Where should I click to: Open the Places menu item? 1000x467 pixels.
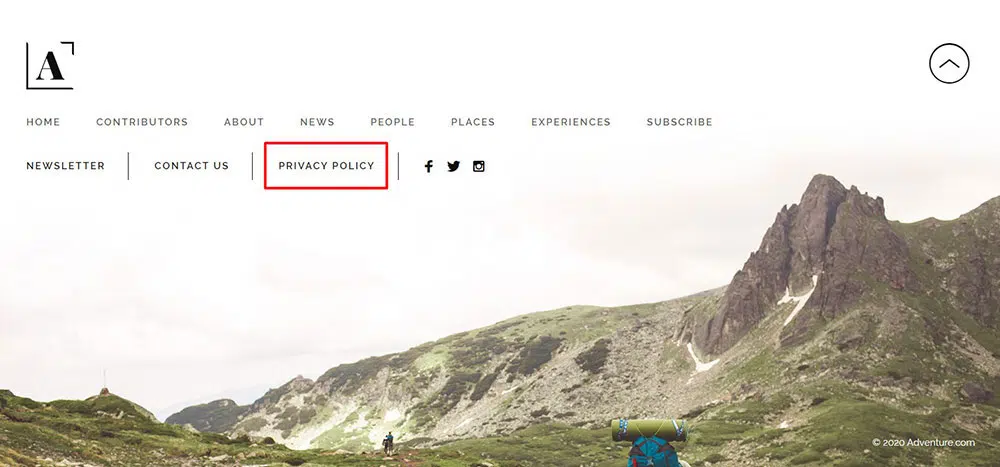click(x=473, y=122)
